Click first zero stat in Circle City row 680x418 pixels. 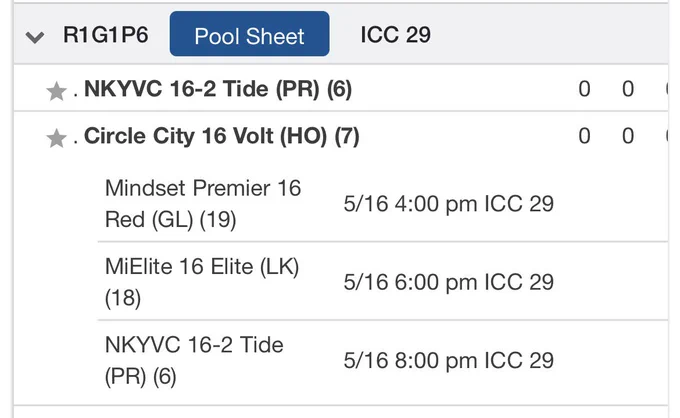coord(584,136)
